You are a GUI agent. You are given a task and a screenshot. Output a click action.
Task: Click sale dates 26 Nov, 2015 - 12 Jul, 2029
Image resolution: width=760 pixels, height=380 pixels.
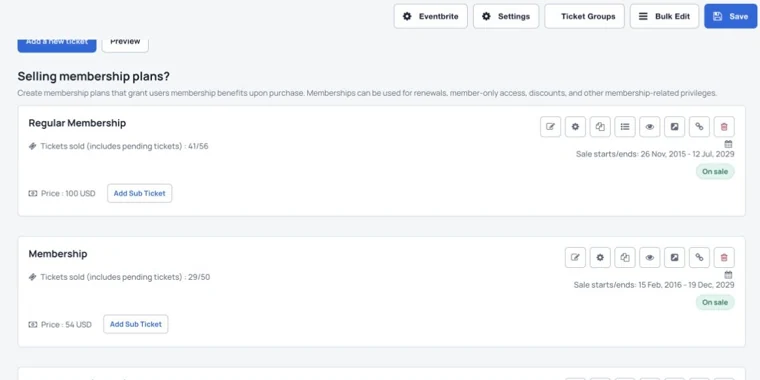[x=655, y=154]
